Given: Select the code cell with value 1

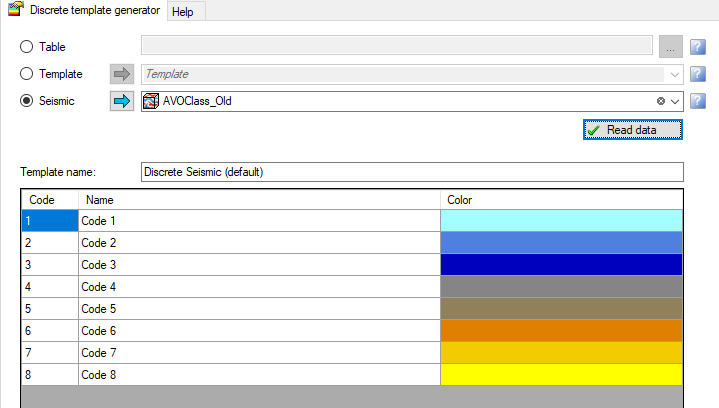Looking at the screenshot, I should pos(50,221).
